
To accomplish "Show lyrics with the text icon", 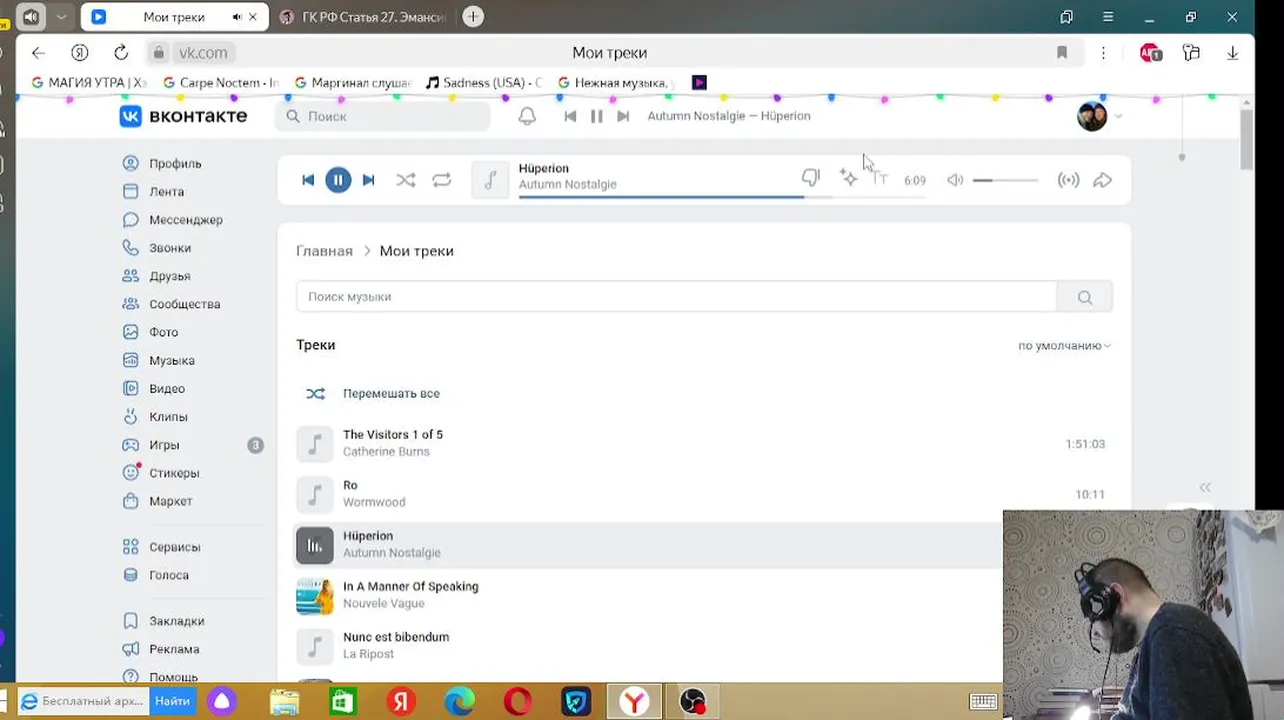I will tap(880, 178).
